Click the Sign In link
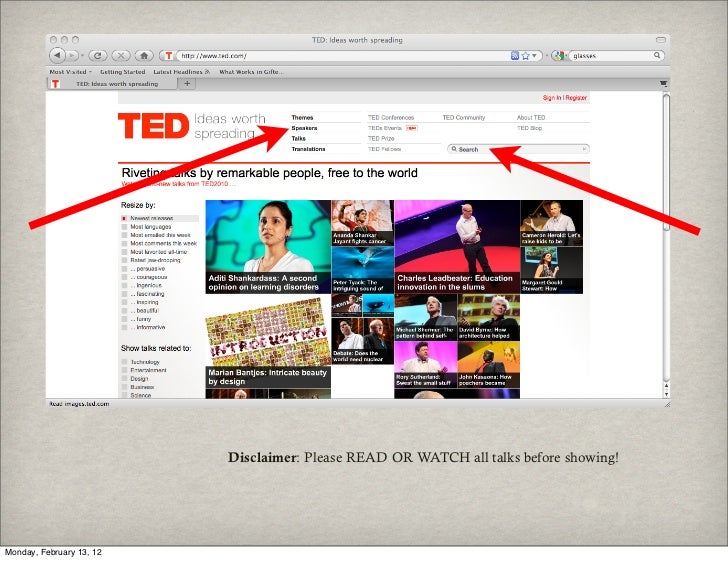The width and height of the screenshot is (728, 561). (552, 98)
